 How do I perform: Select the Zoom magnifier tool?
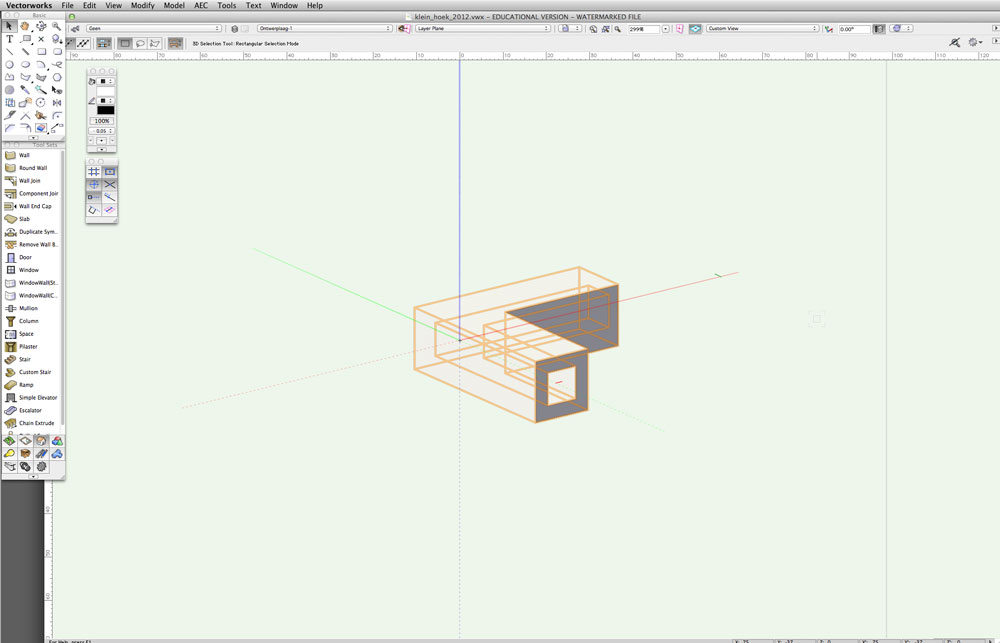point(57,26)
